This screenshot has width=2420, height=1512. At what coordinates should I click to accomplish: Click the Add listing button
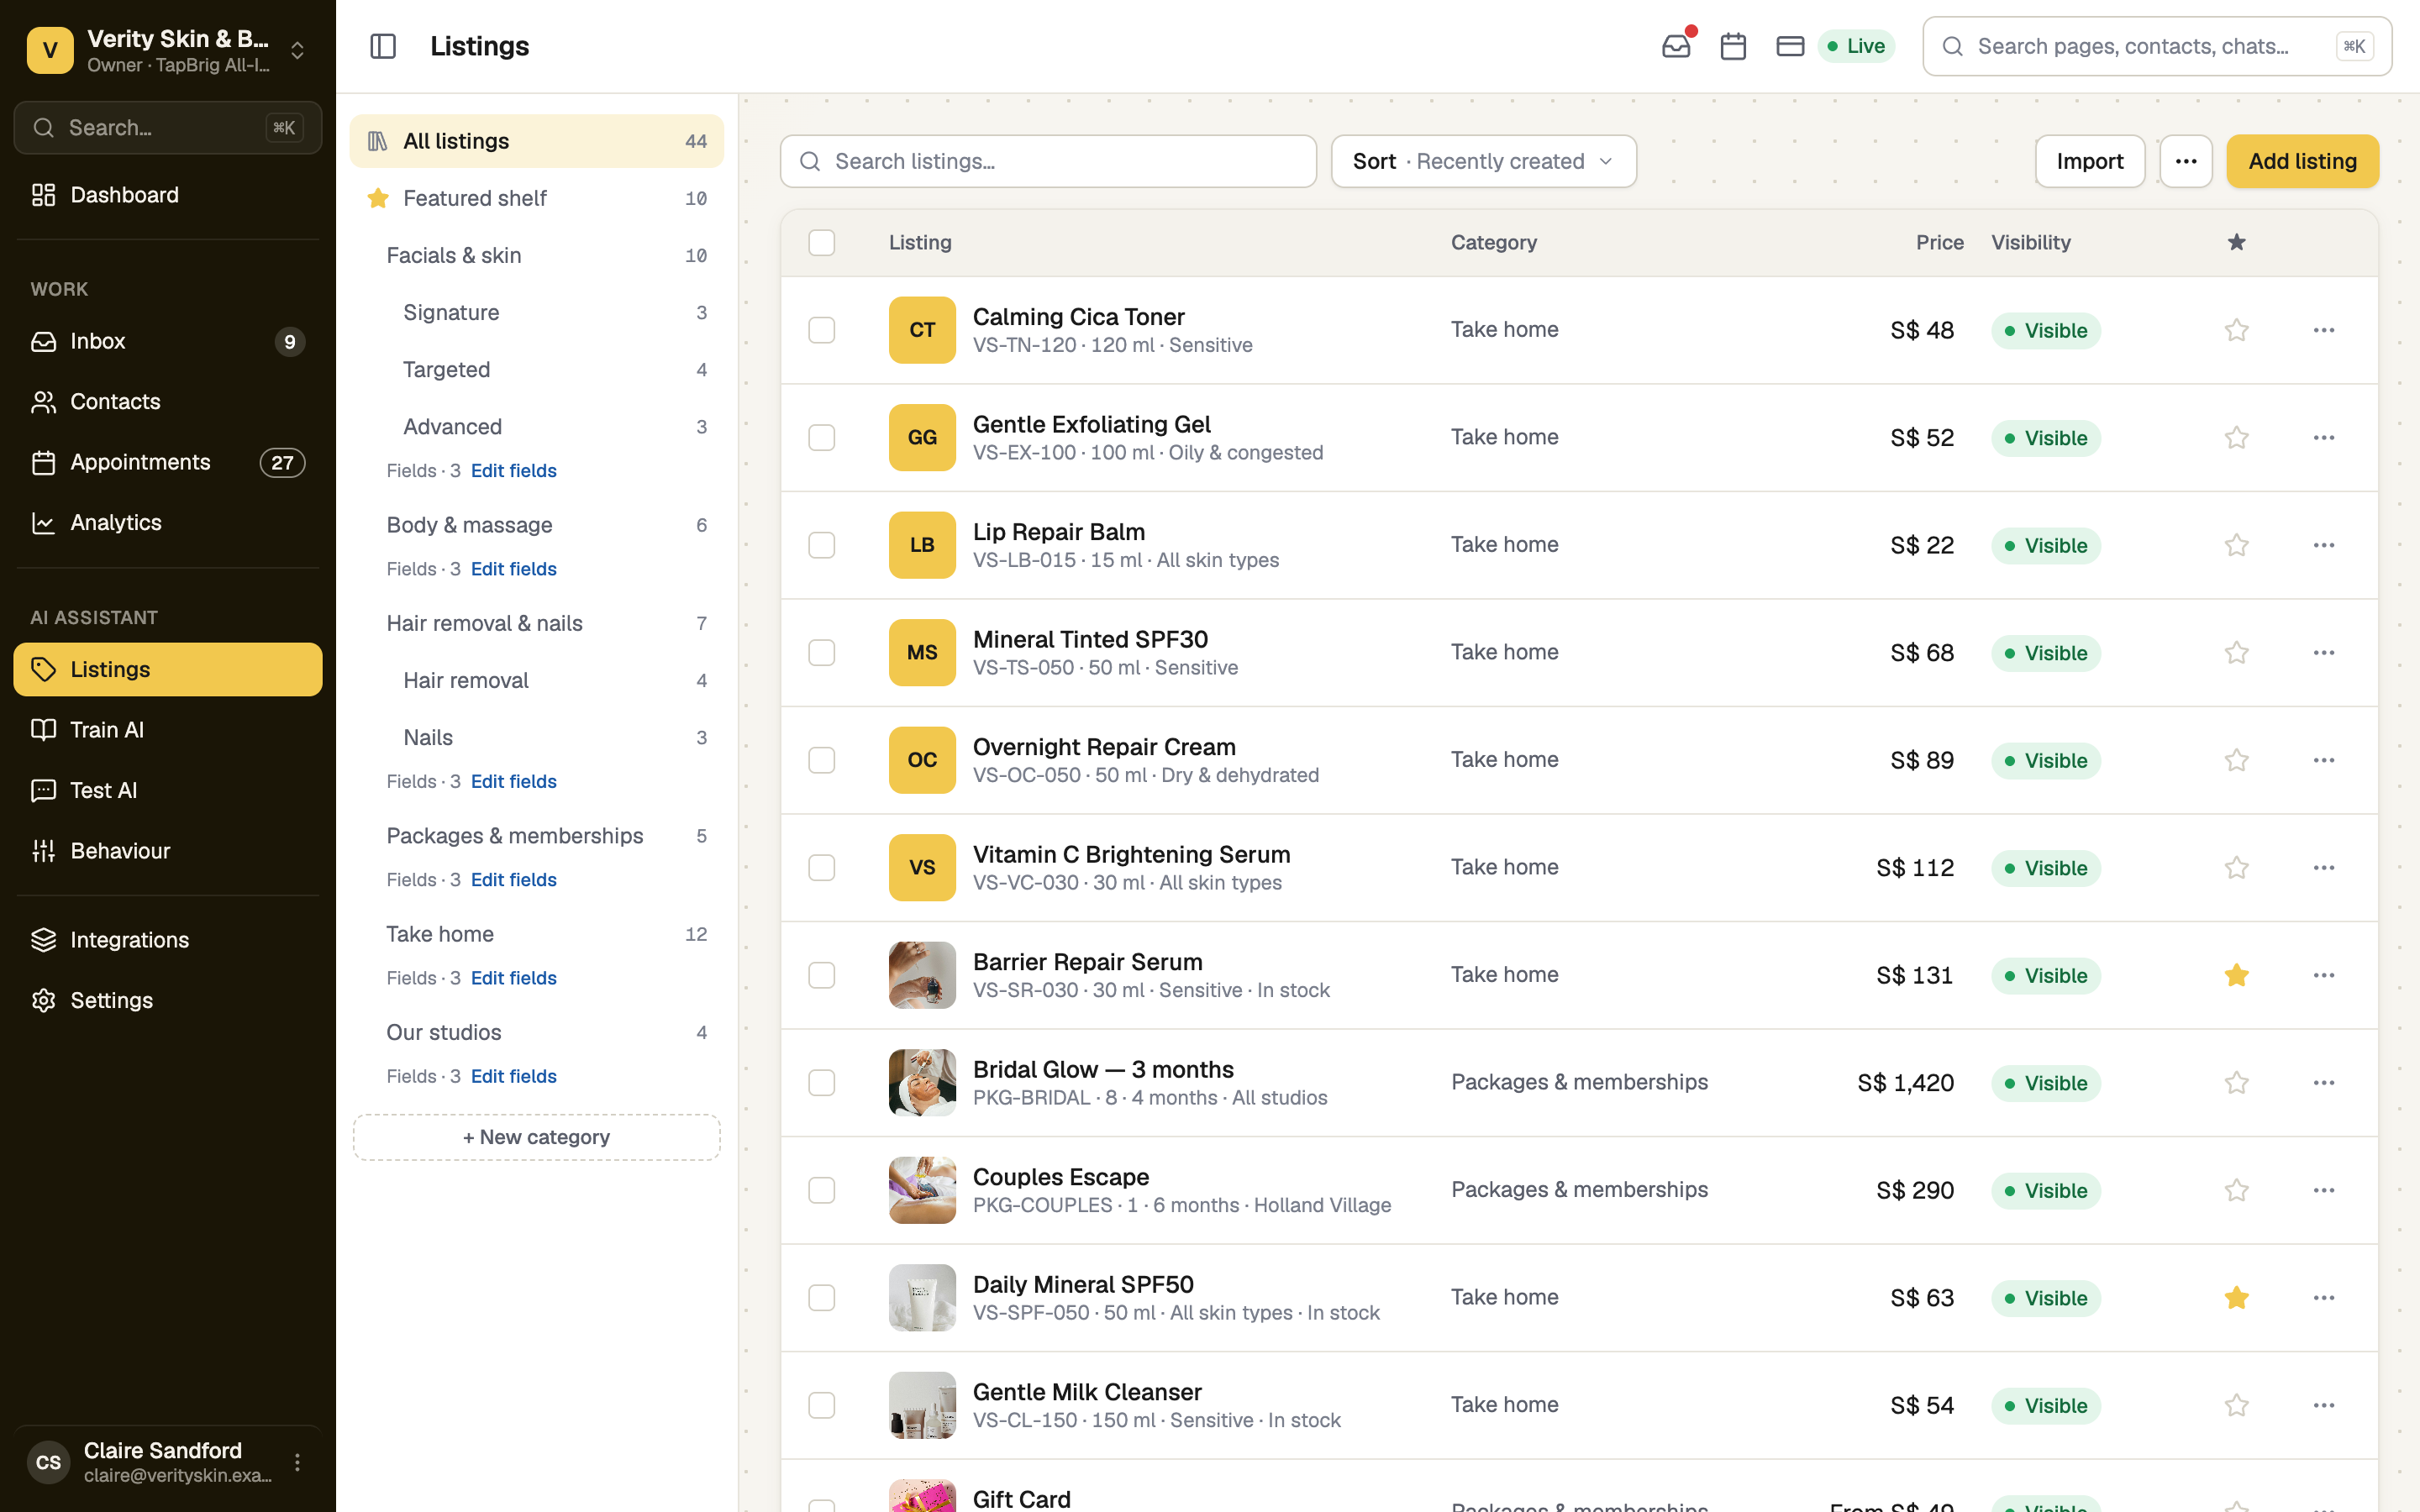pos(2302,161)
